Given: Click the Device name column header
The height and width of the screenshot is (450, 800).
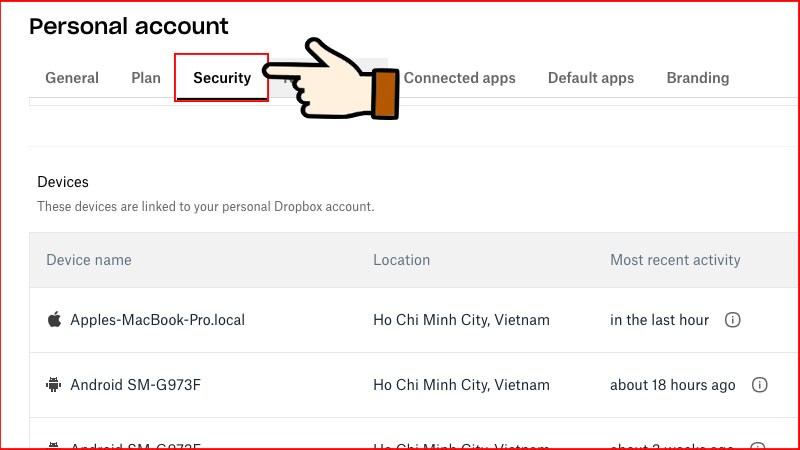Looking at the screenshot, I should point(89,260).
